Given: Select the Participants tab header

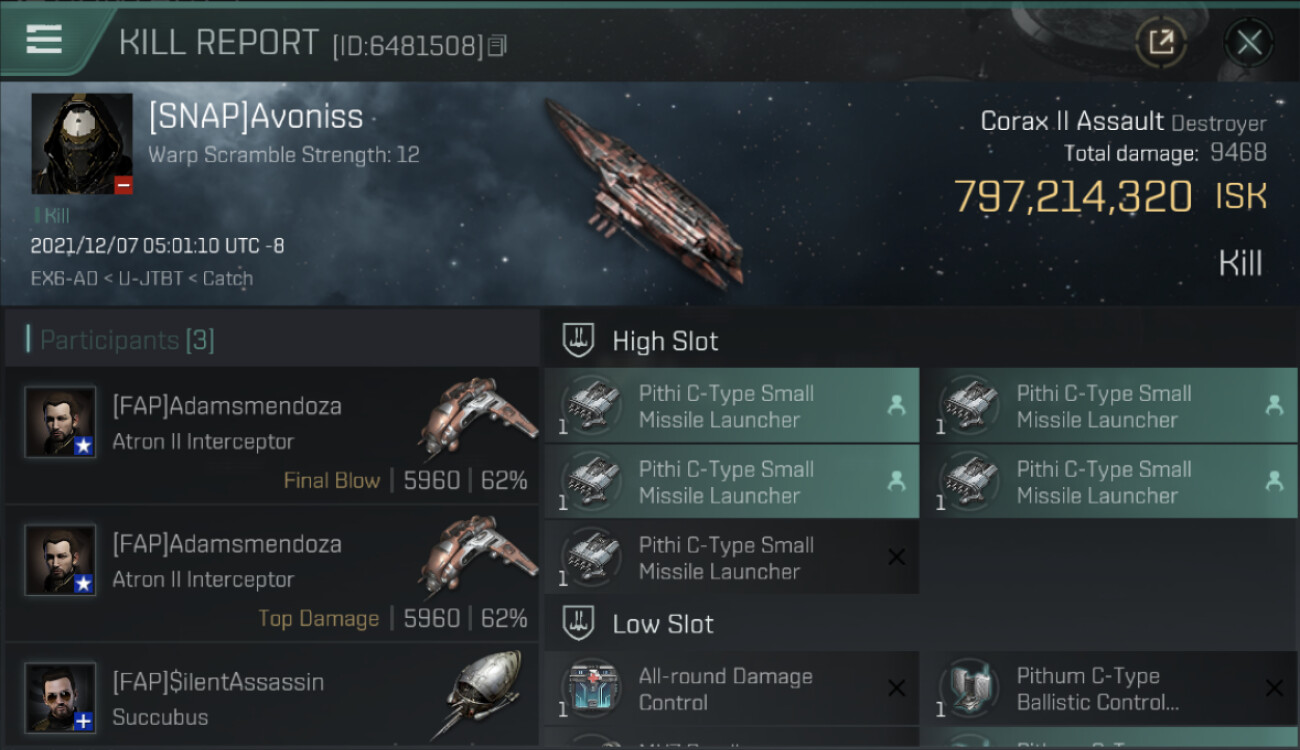Looking at the screenshot, I should [x=127, y=340].
